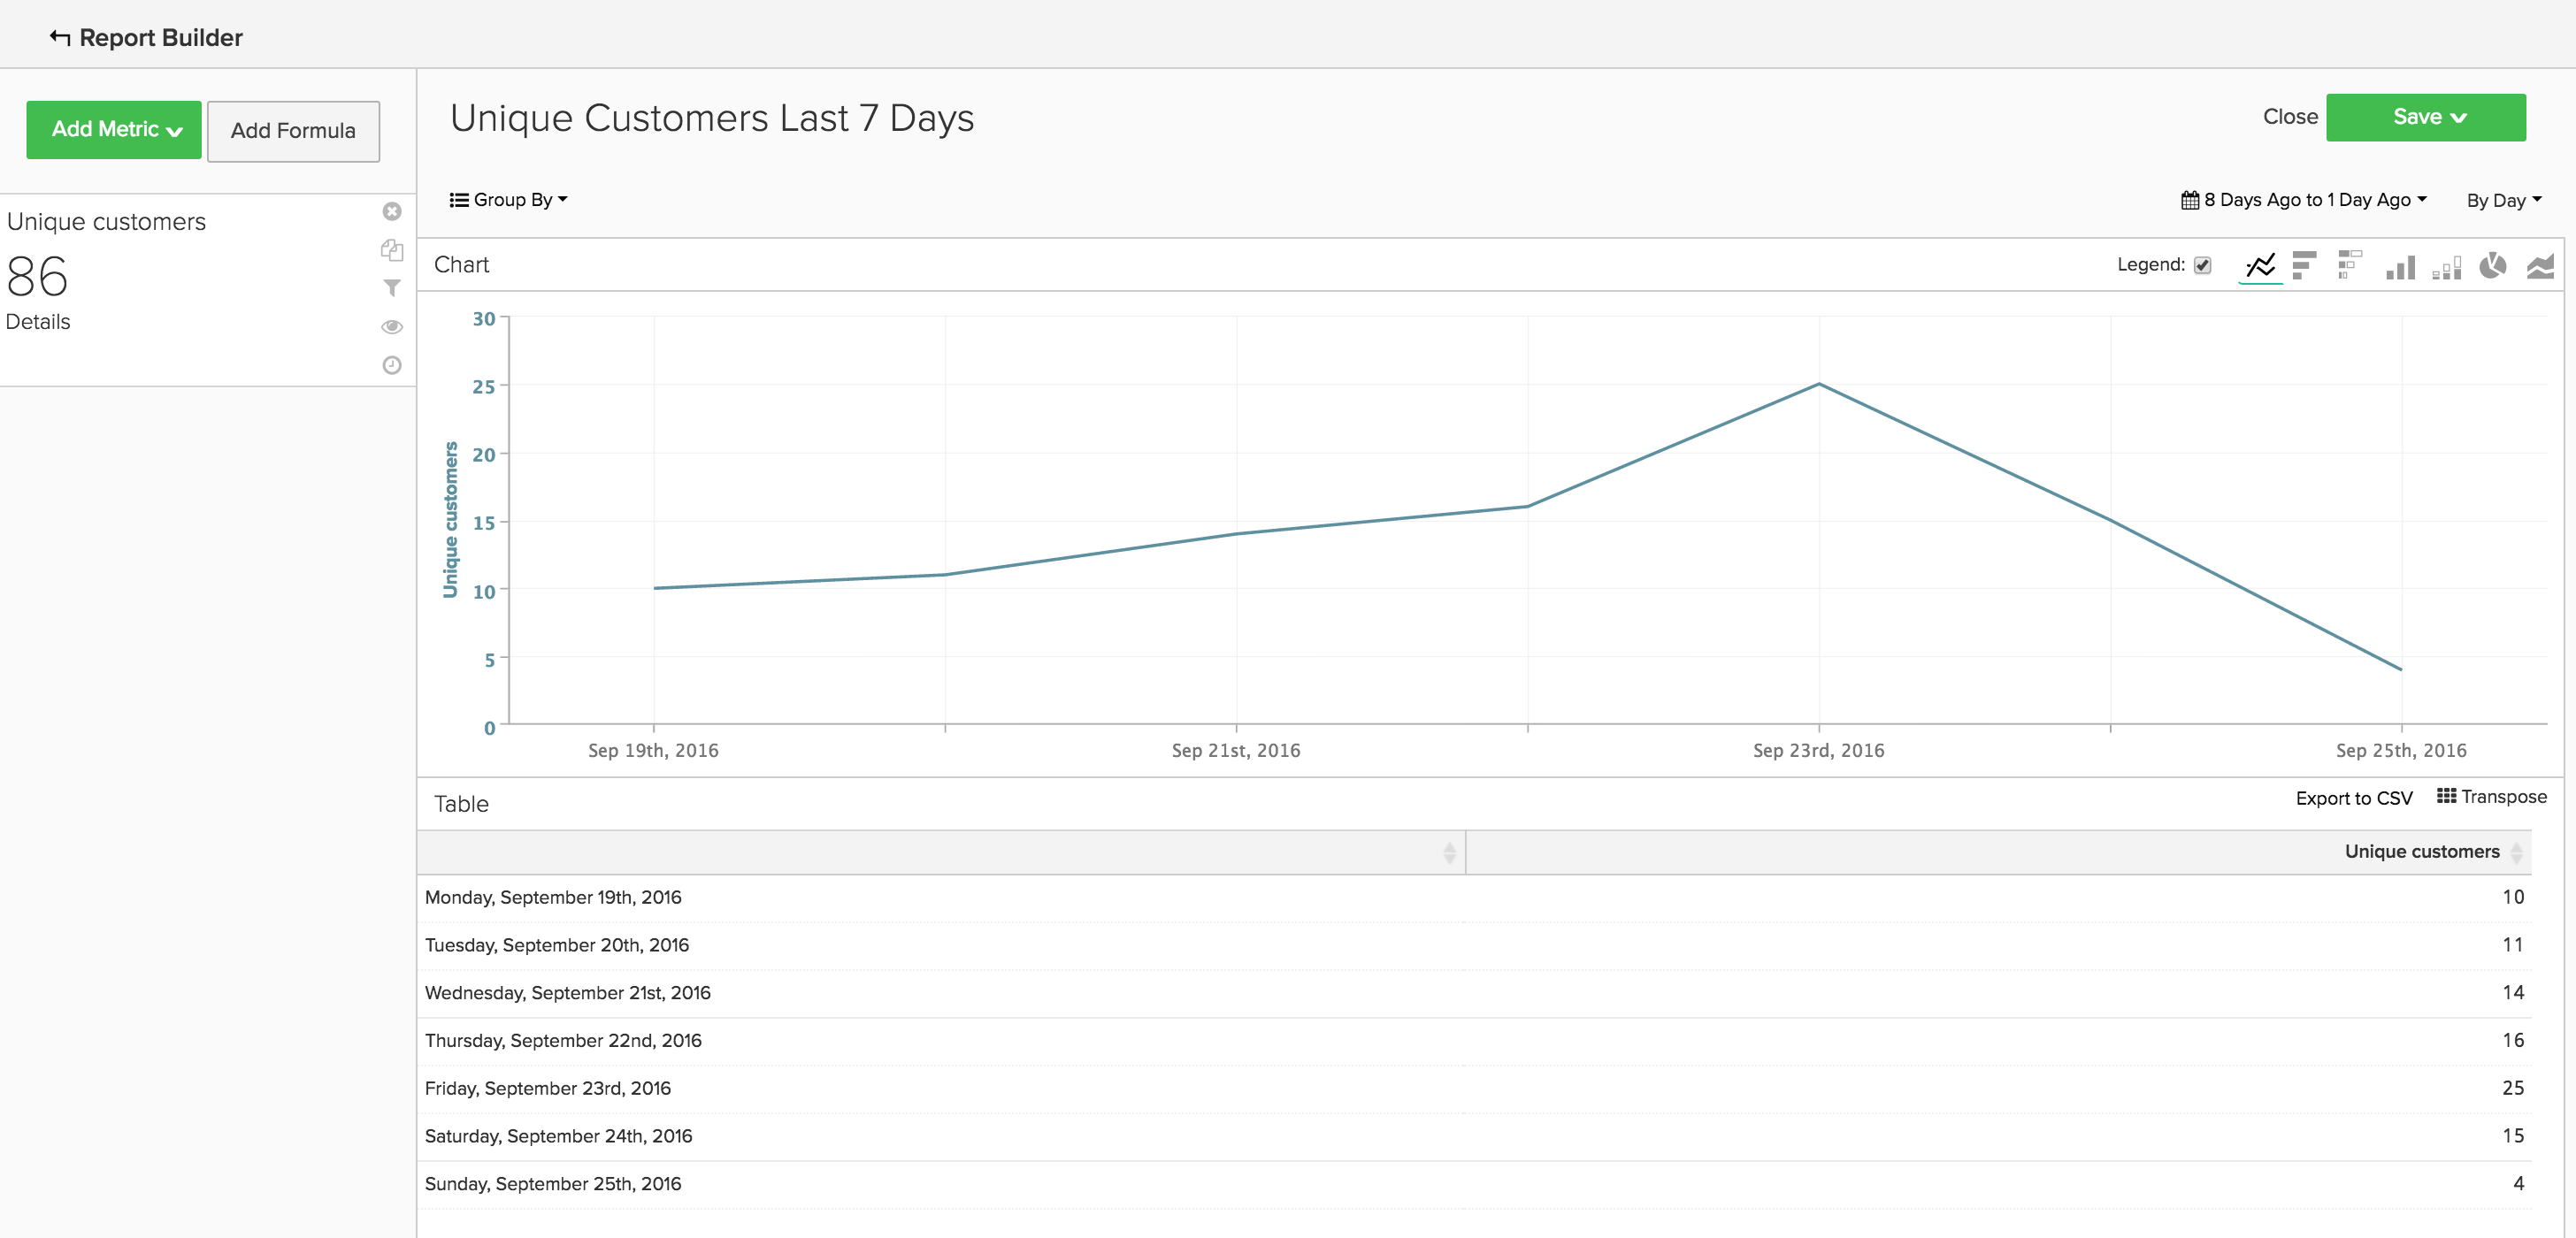The image size is (2576, 1238).
Task: Open filter for Unique customers metric
Action: [392, 288]
